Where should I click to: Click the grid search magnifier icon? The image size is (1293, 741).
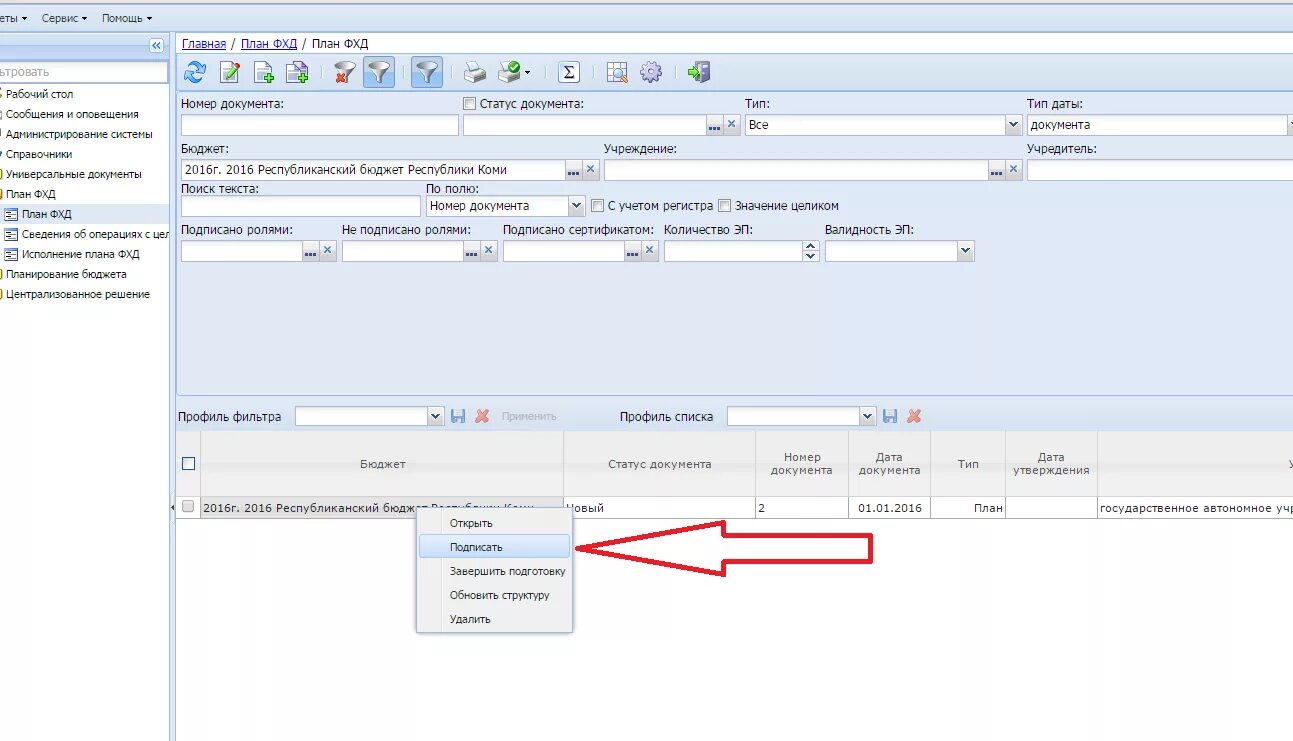[617, 72]
